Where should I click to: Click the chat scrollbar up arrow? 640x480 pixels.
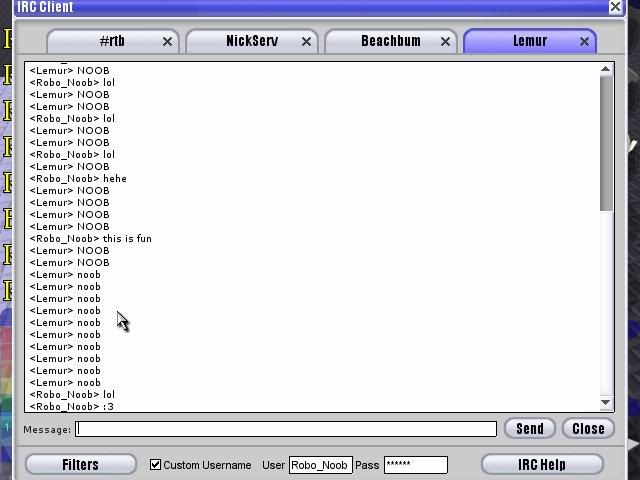(x=606, y=69)
